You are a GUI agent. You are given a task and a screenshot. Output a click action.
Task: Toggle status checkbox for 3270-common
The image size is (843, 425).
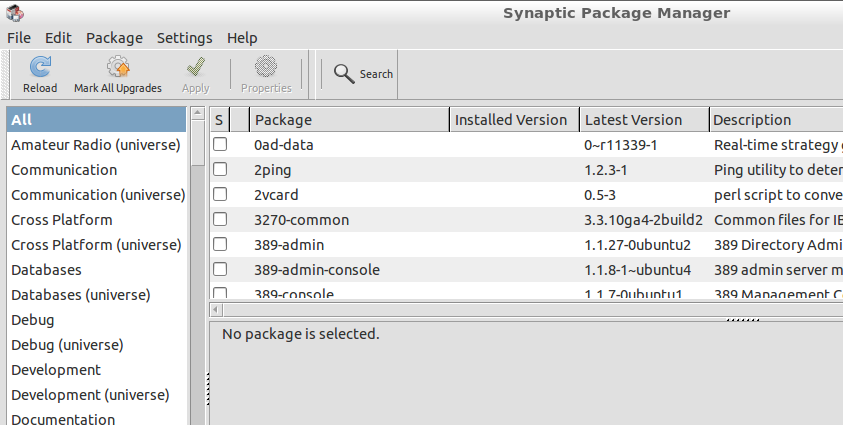pyautogui.click(x=220, y=219)
